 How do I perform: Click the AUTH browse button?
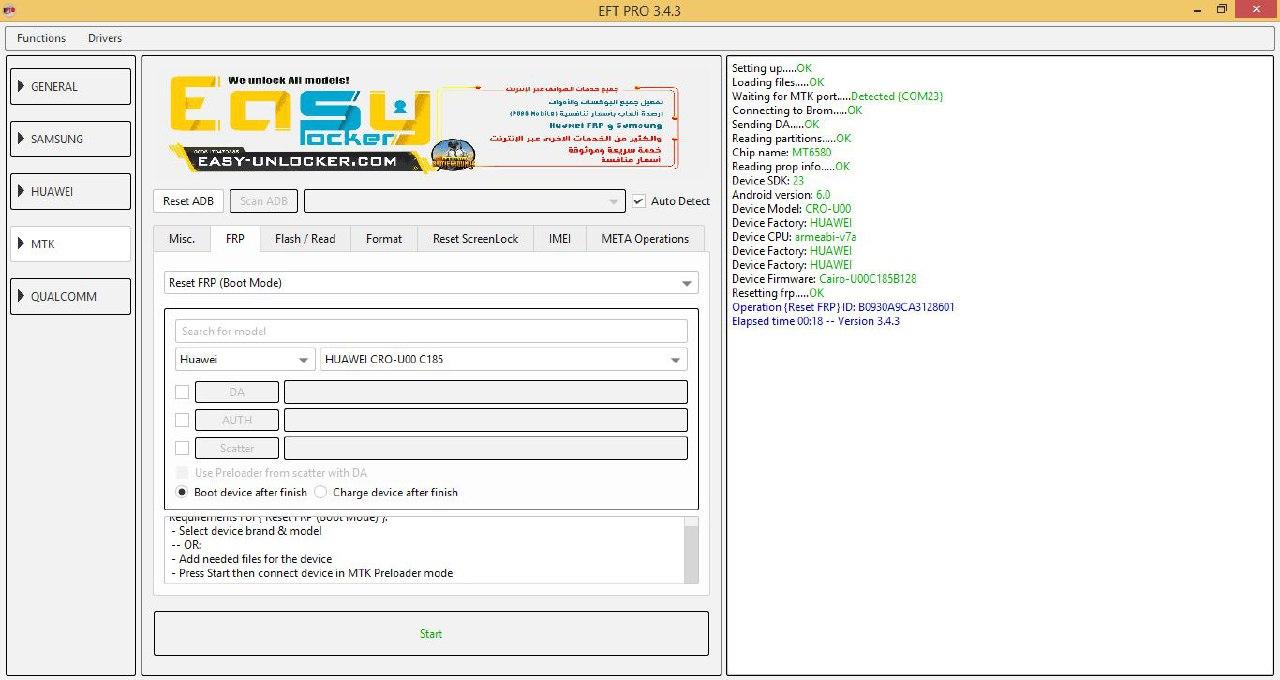237,420
